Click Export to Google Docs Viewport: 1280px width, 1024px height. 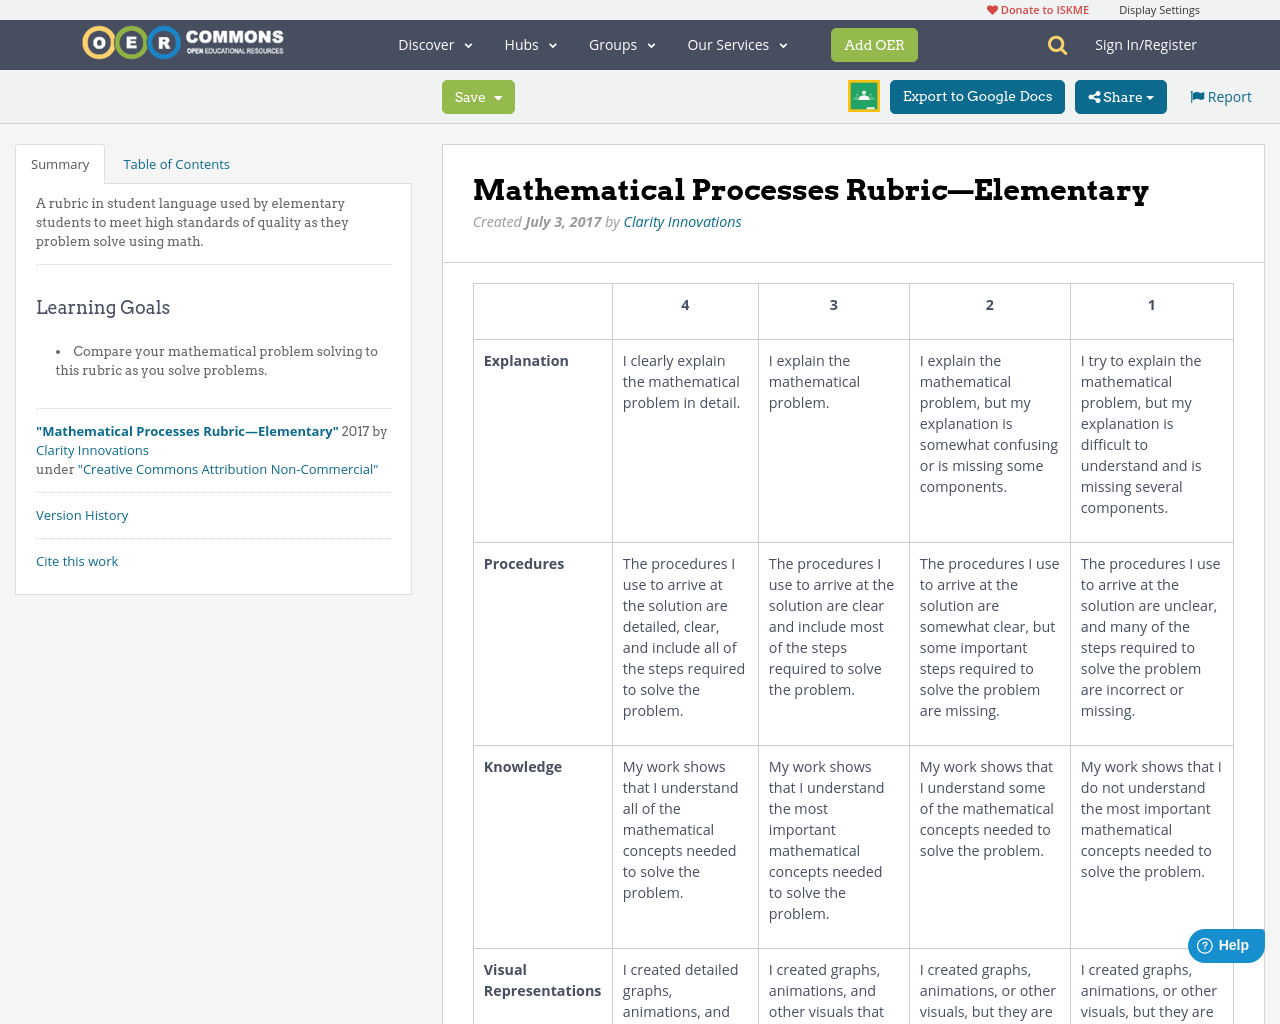977,96
